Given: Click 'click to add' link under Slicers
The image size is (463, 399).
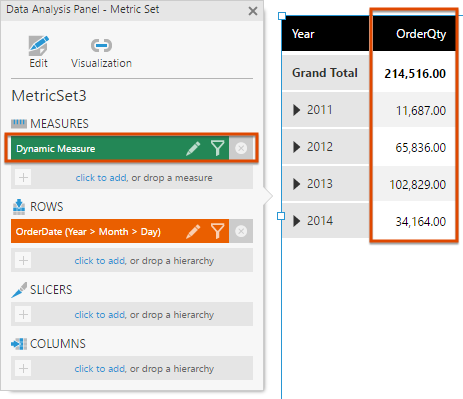Looking at the screenshot, I should click(x=100, y=315).
